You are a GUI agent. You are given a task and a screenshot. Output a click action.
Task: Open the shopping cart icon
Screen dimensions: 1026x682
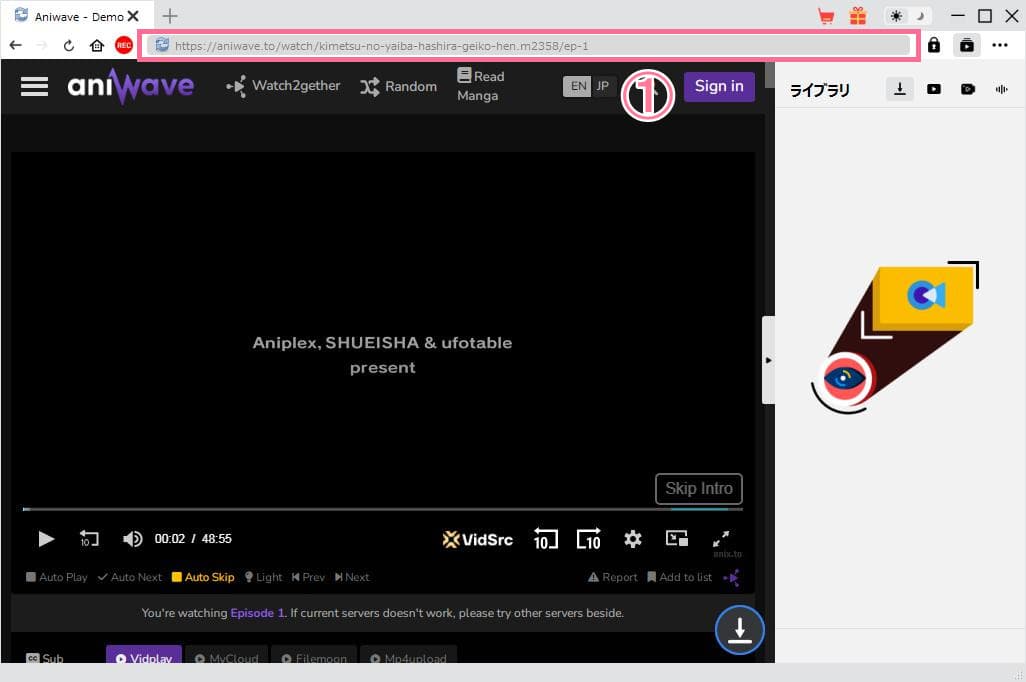point(826,16)
